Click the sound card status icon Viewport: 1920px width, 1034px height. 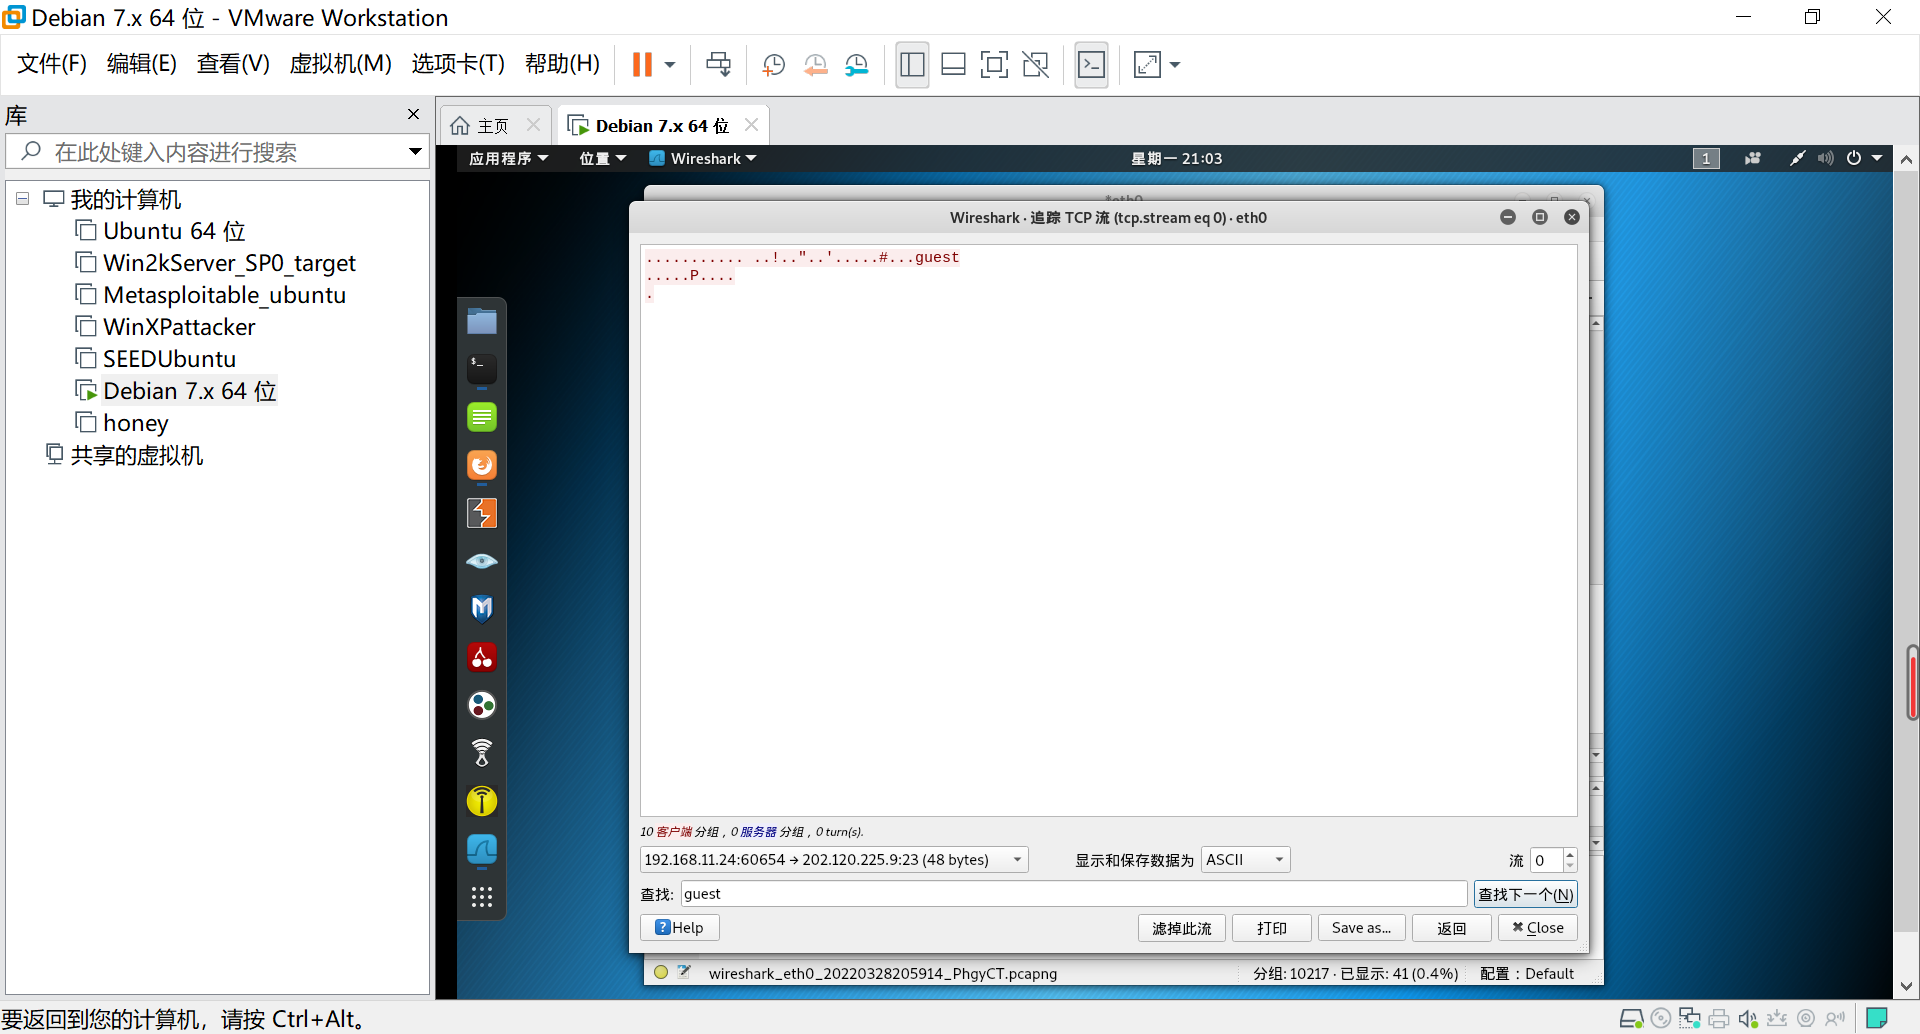(1748, 1018)
